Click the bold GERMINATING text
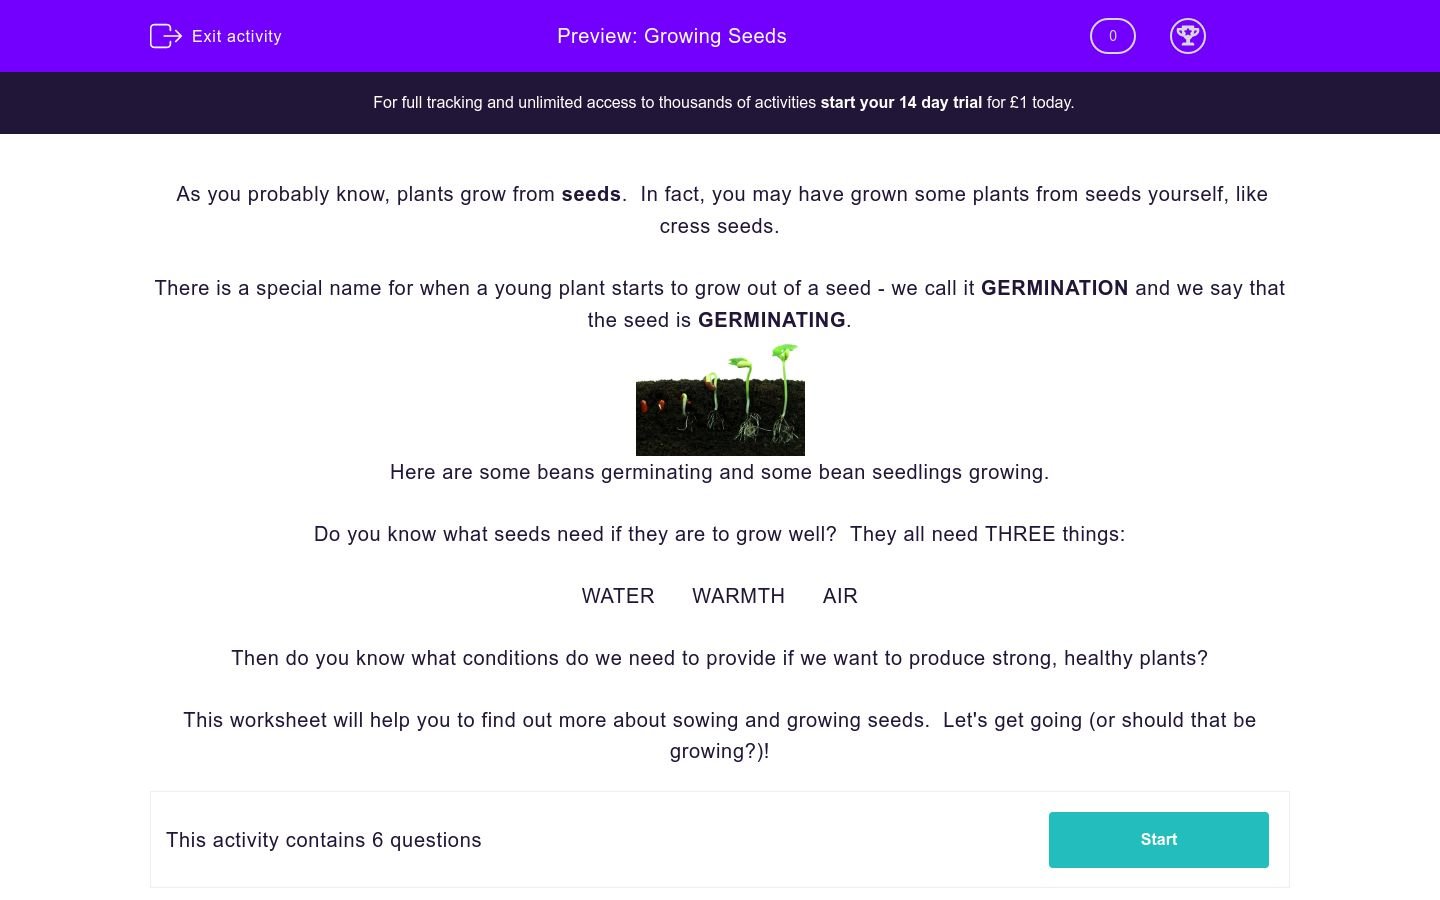The width and height of the screenshot is (1440, 900). (x=772, y=320)
